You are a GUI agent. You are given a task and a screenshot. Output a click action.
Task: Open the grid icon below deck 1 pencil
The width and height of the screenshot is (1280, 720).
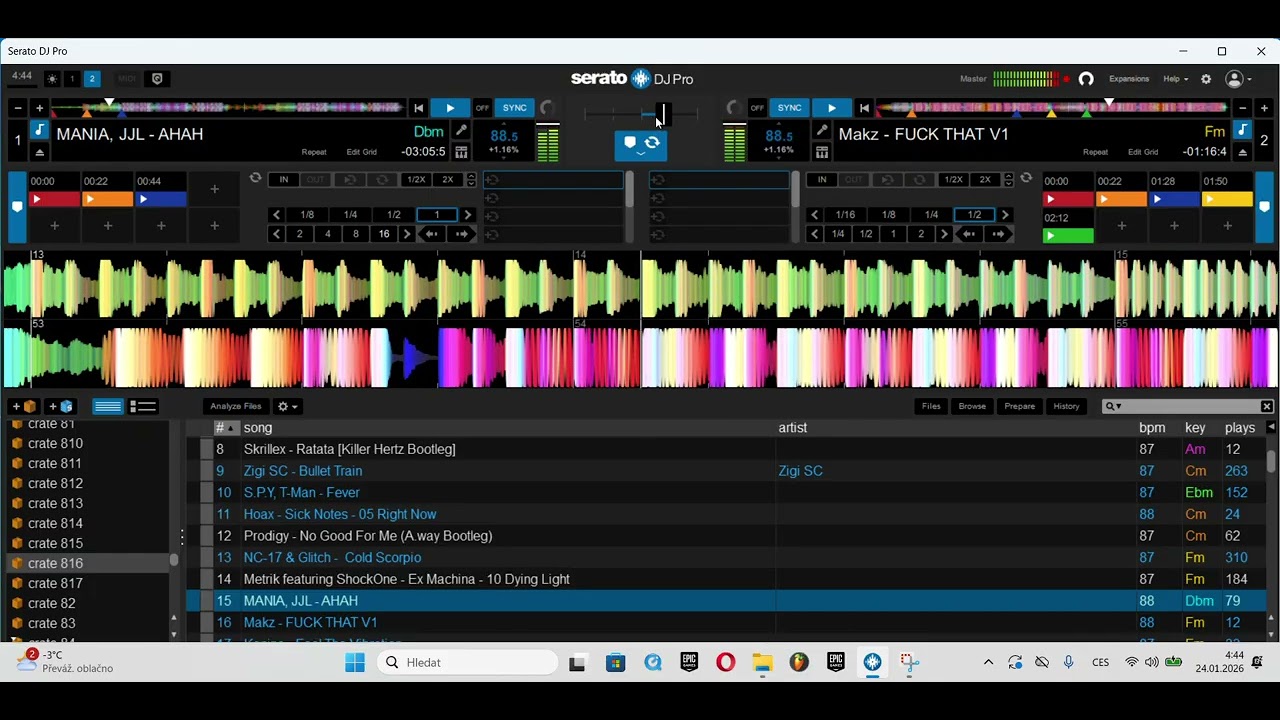461,152
